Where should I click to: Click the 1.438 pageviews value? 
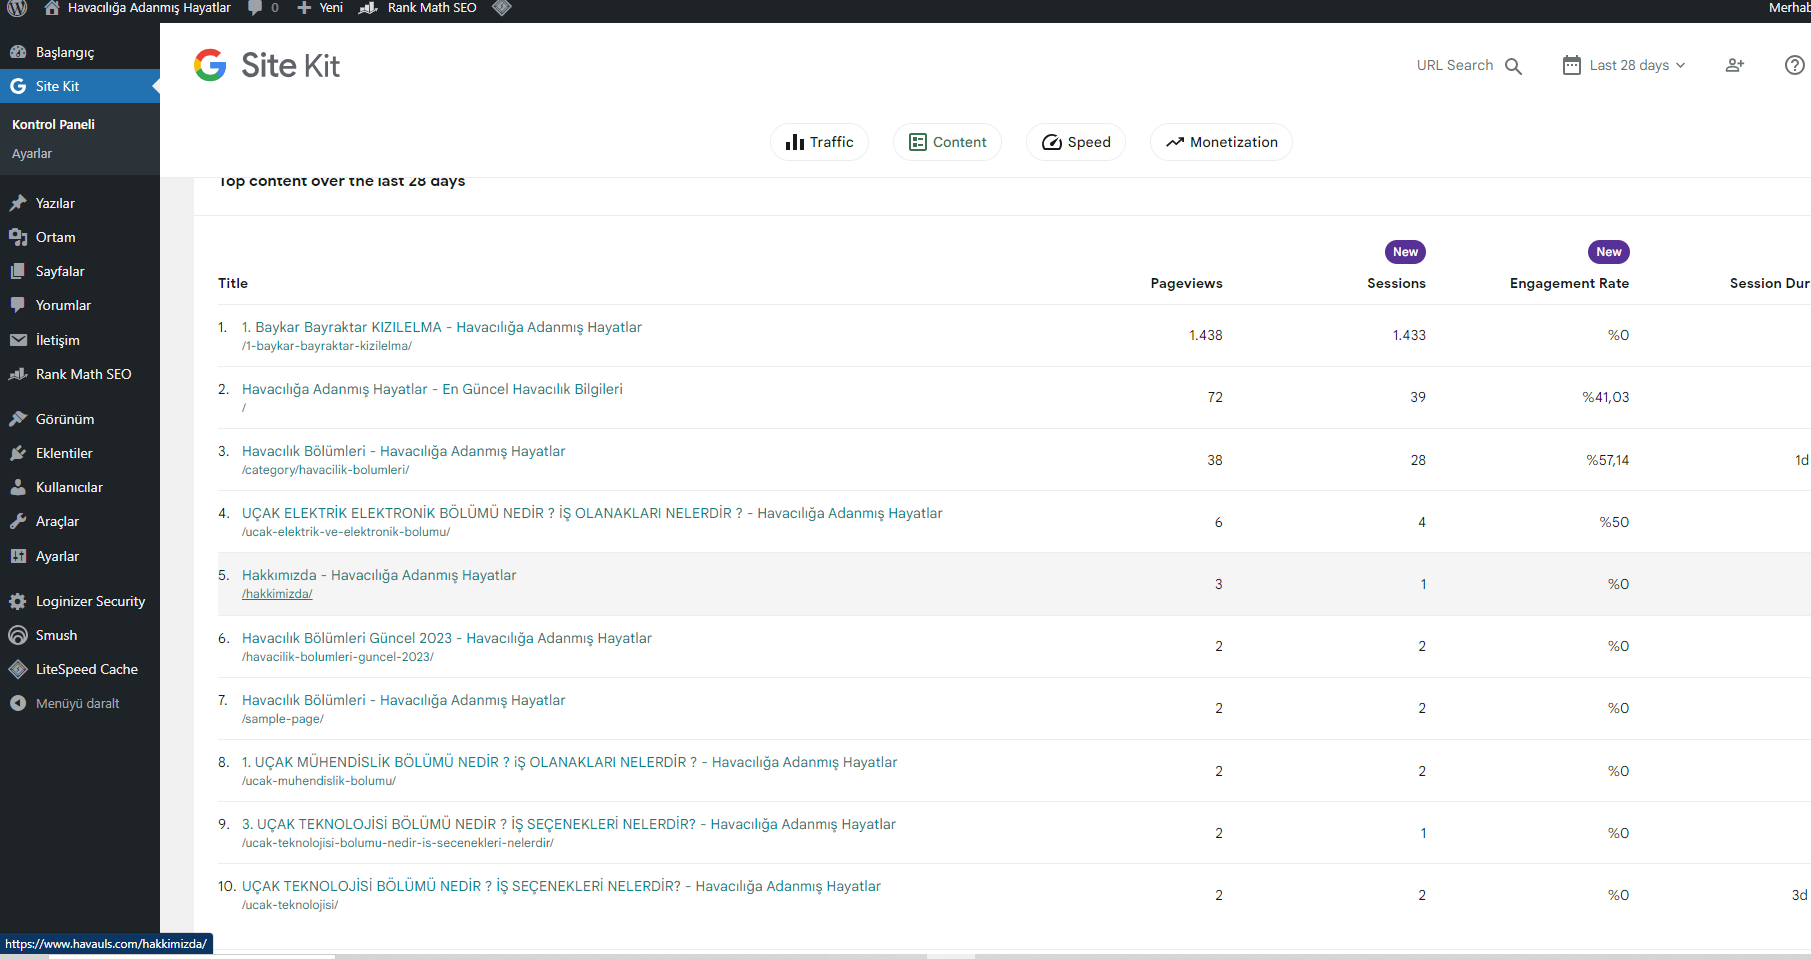[x=1205, y=335]
